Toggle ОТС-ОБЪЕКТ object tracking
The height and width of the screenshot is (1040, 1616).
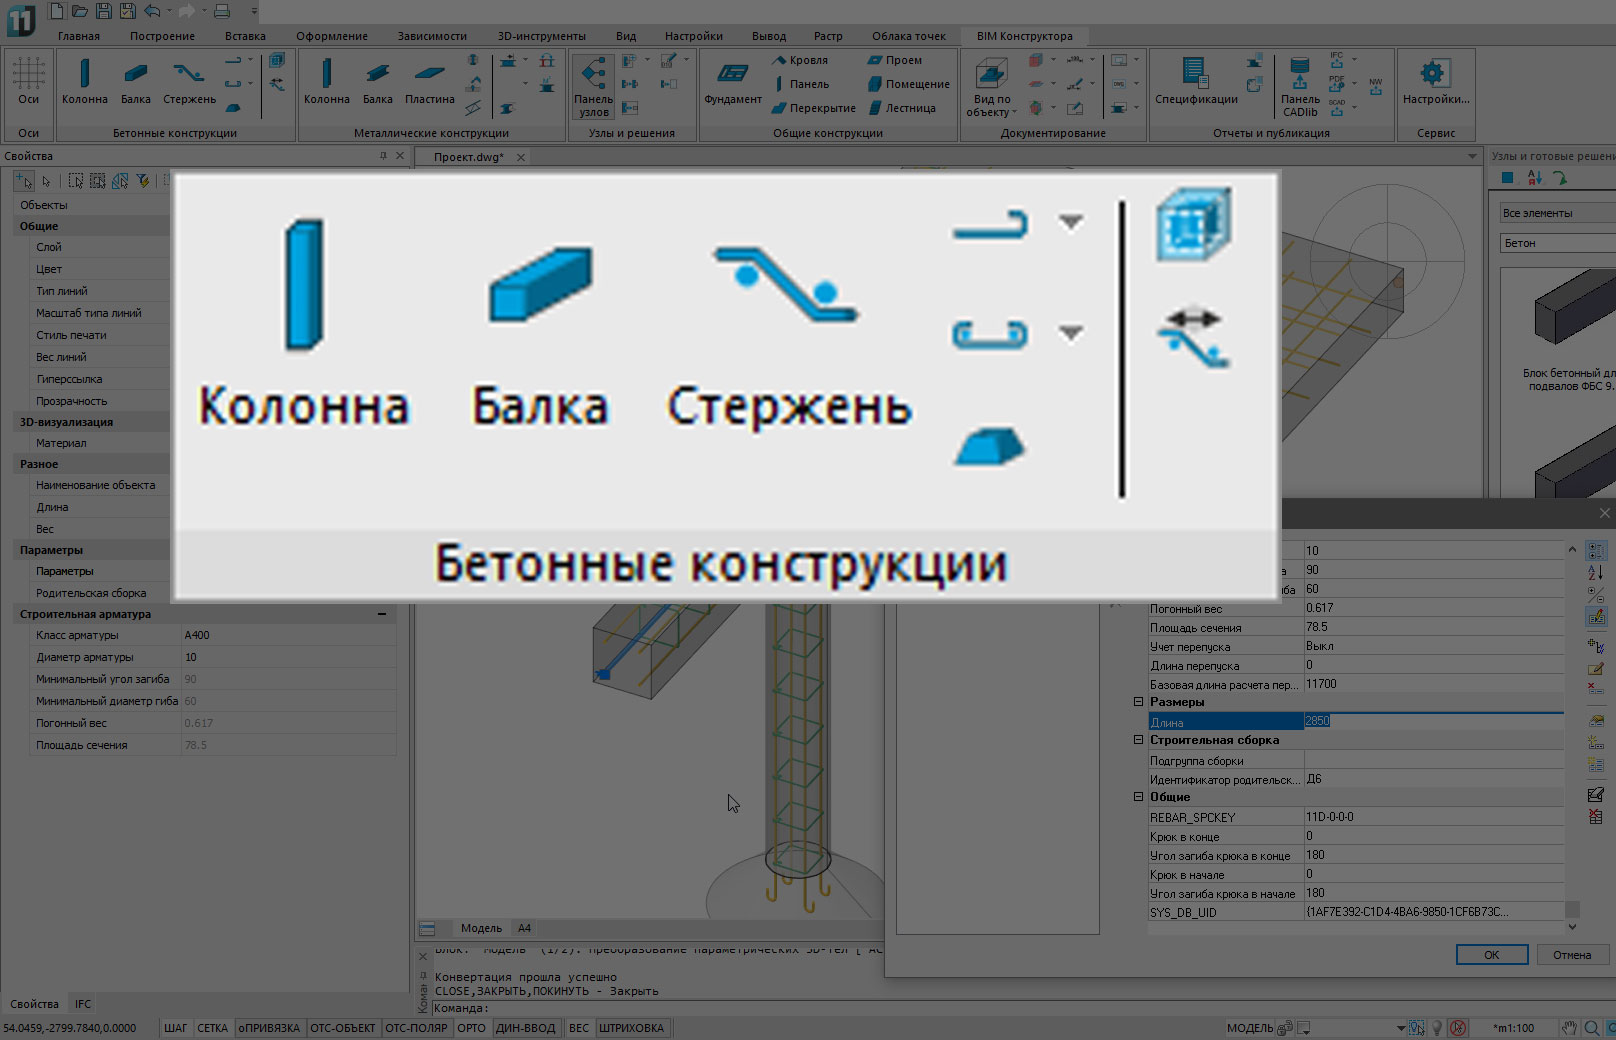343,1028
